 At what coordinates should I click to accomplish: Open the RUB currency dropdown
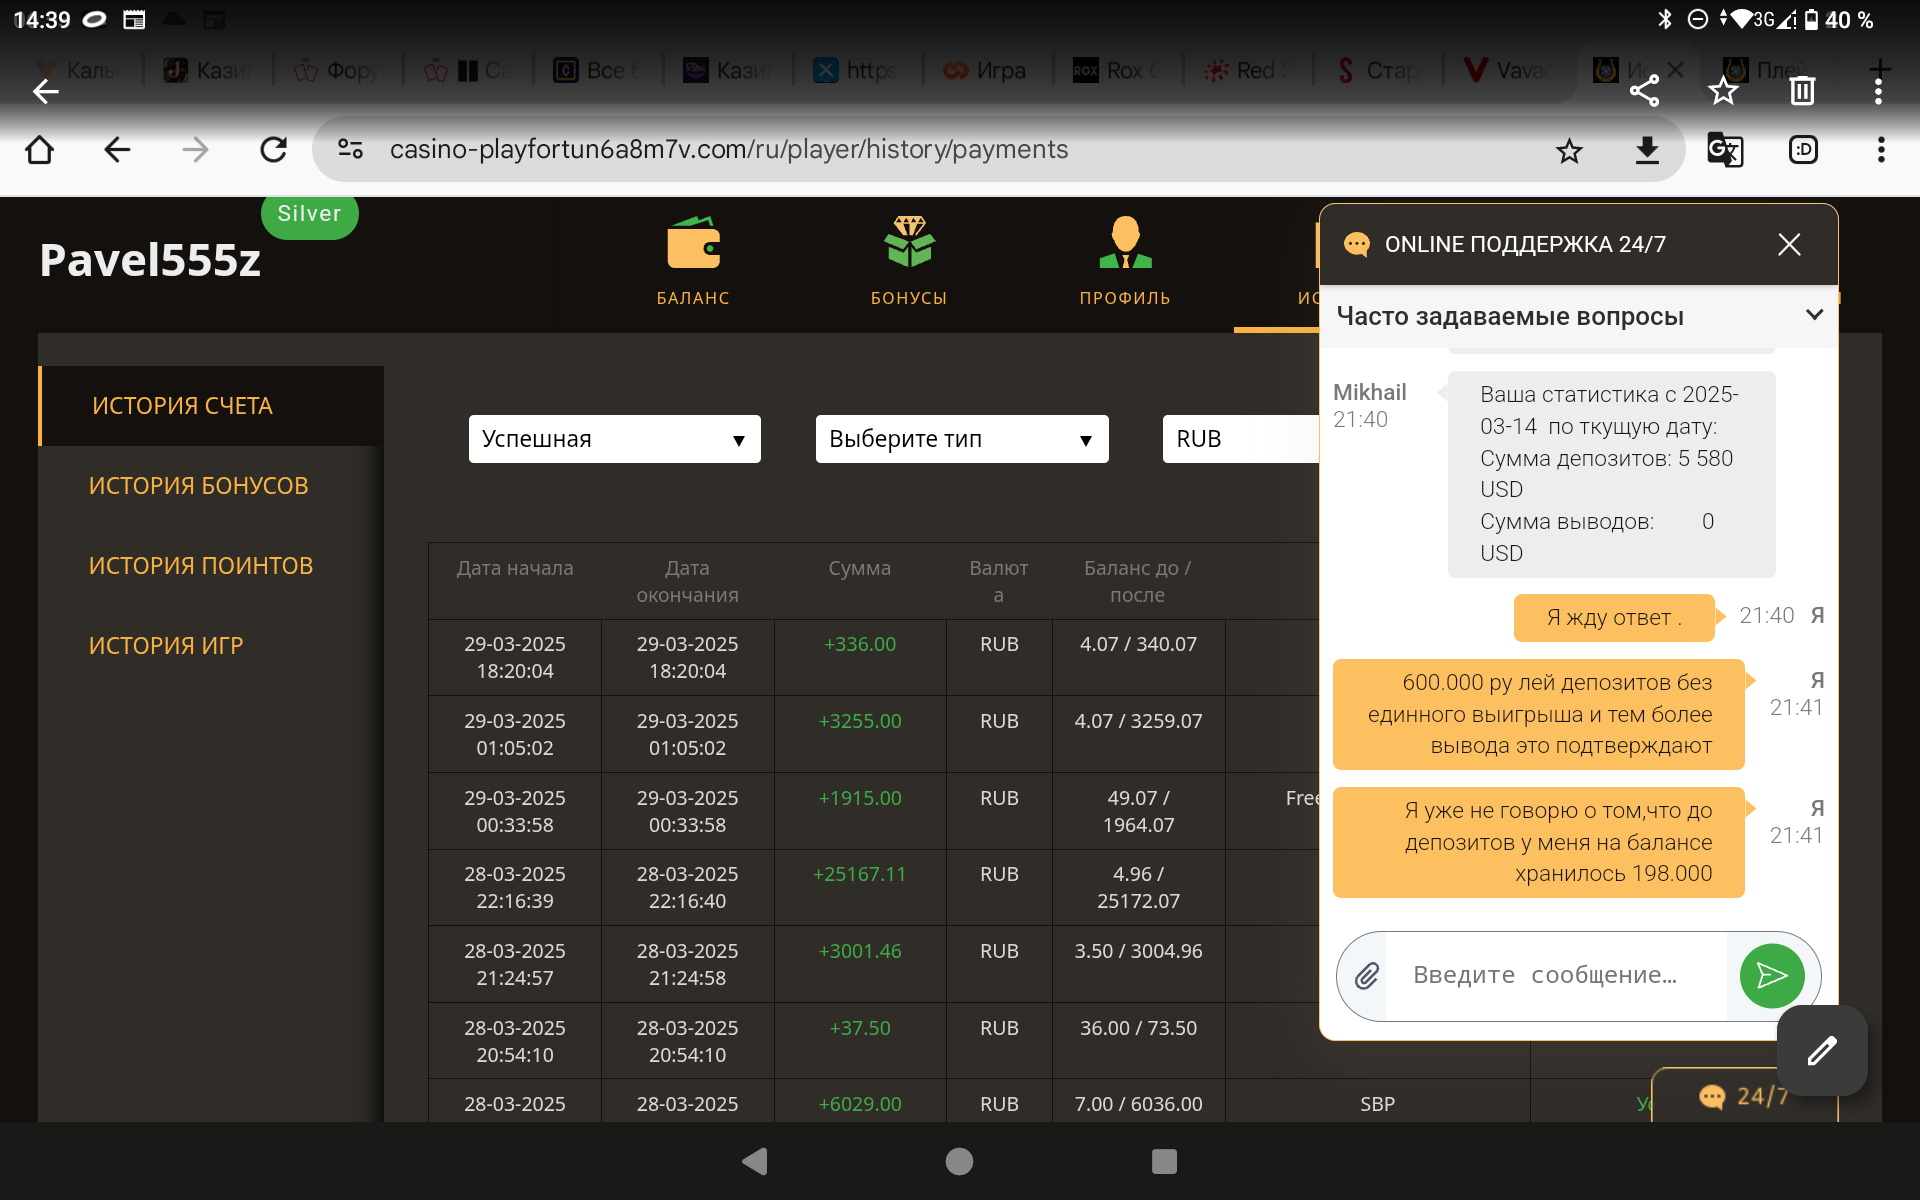(1240, 439)
